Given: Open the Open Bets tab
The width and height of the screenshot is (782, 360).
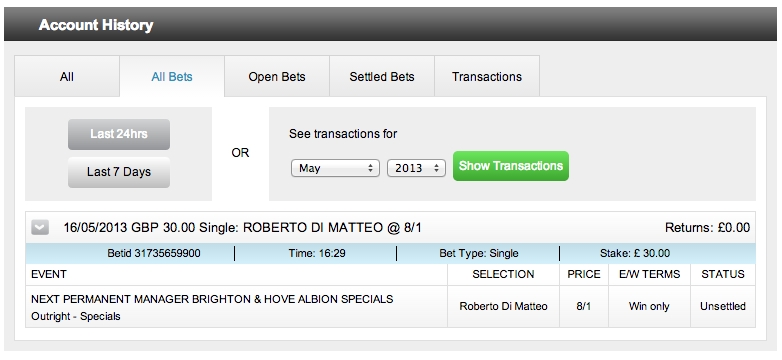Looking at the screenshot, I should pyautogui.click(x=277, y=76).
